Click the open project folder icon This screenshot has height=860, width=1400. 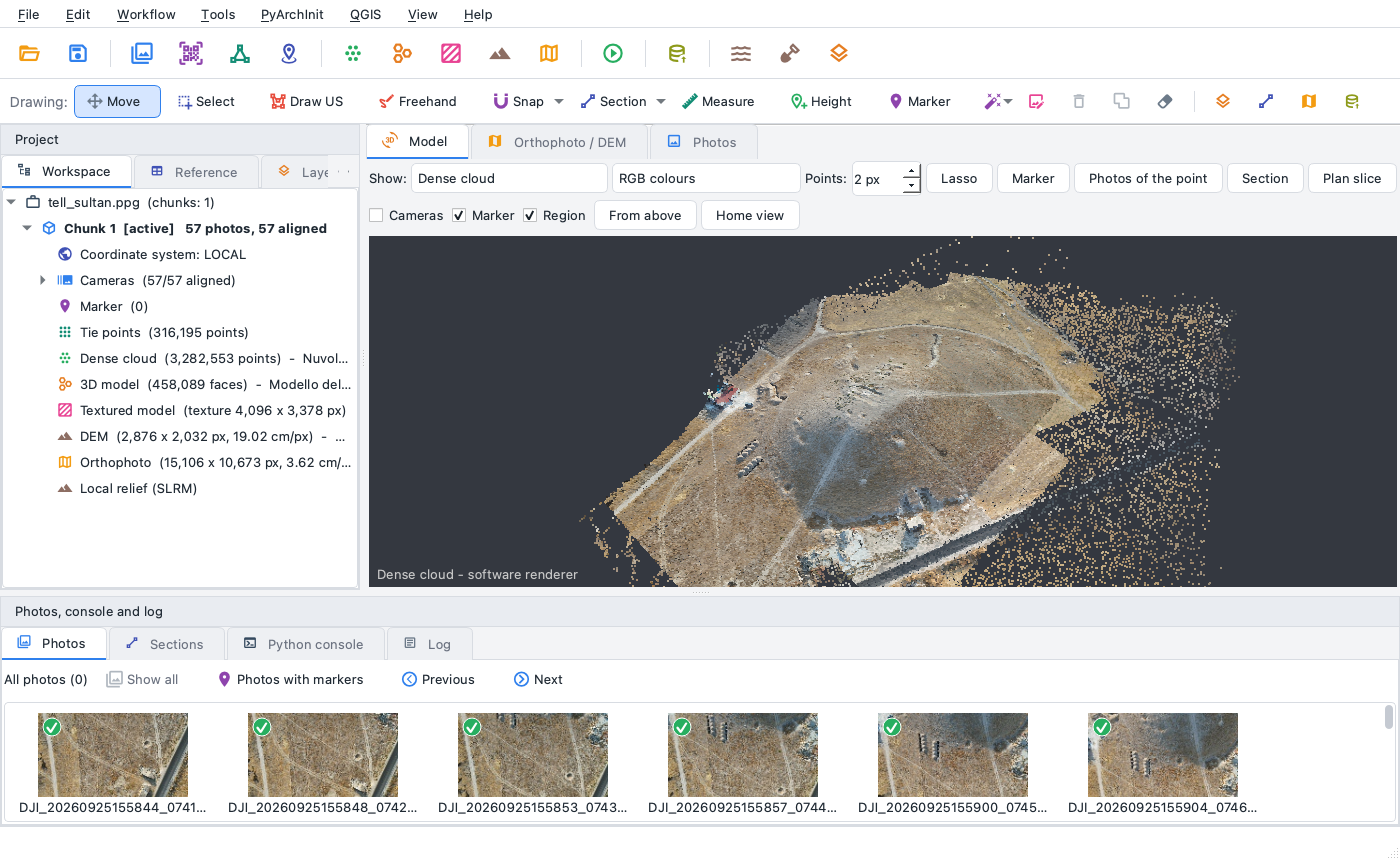30,53
